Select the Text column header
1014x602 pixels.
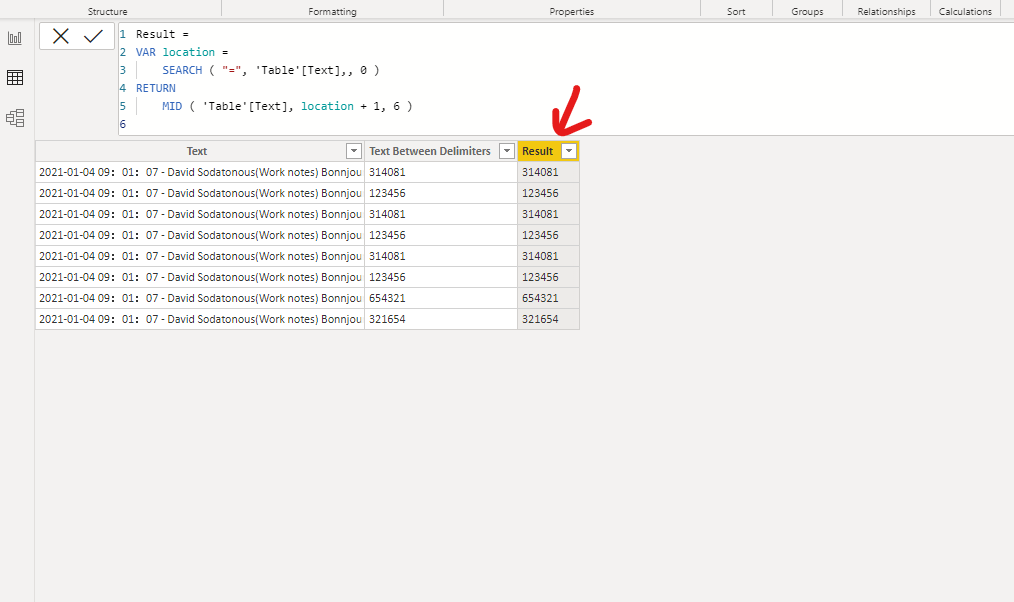(x=197, y=151)
